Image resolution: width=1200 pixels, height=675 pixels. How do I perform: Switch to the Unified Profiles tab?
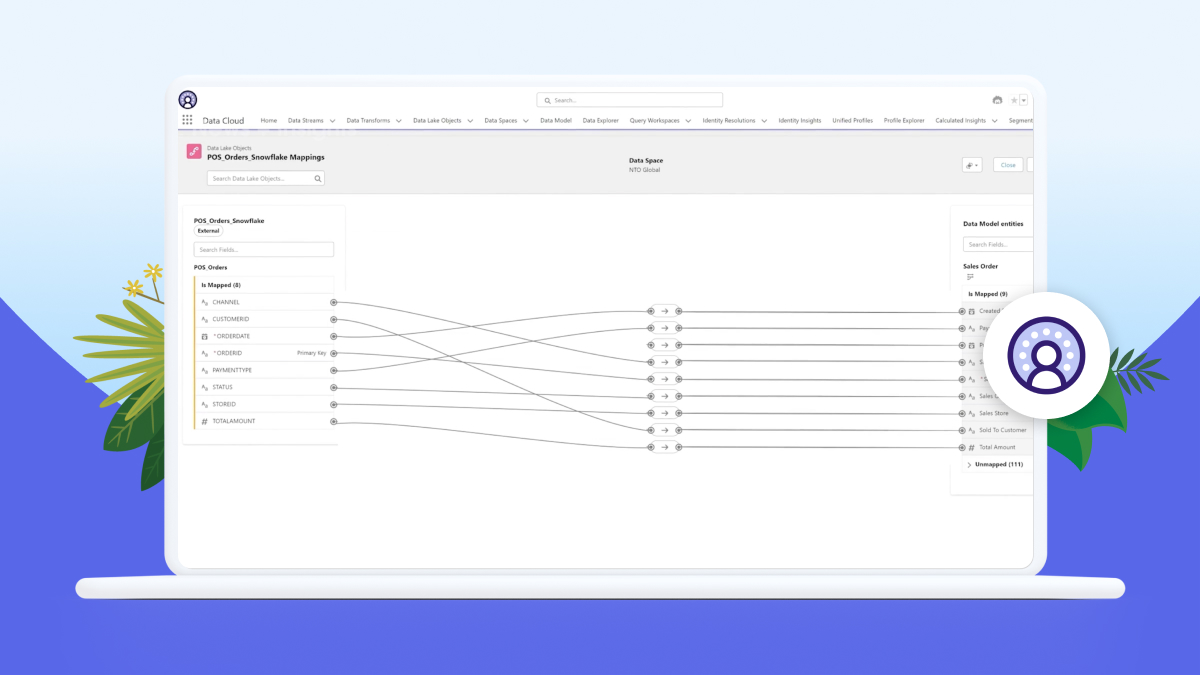(x=852, y=121)
